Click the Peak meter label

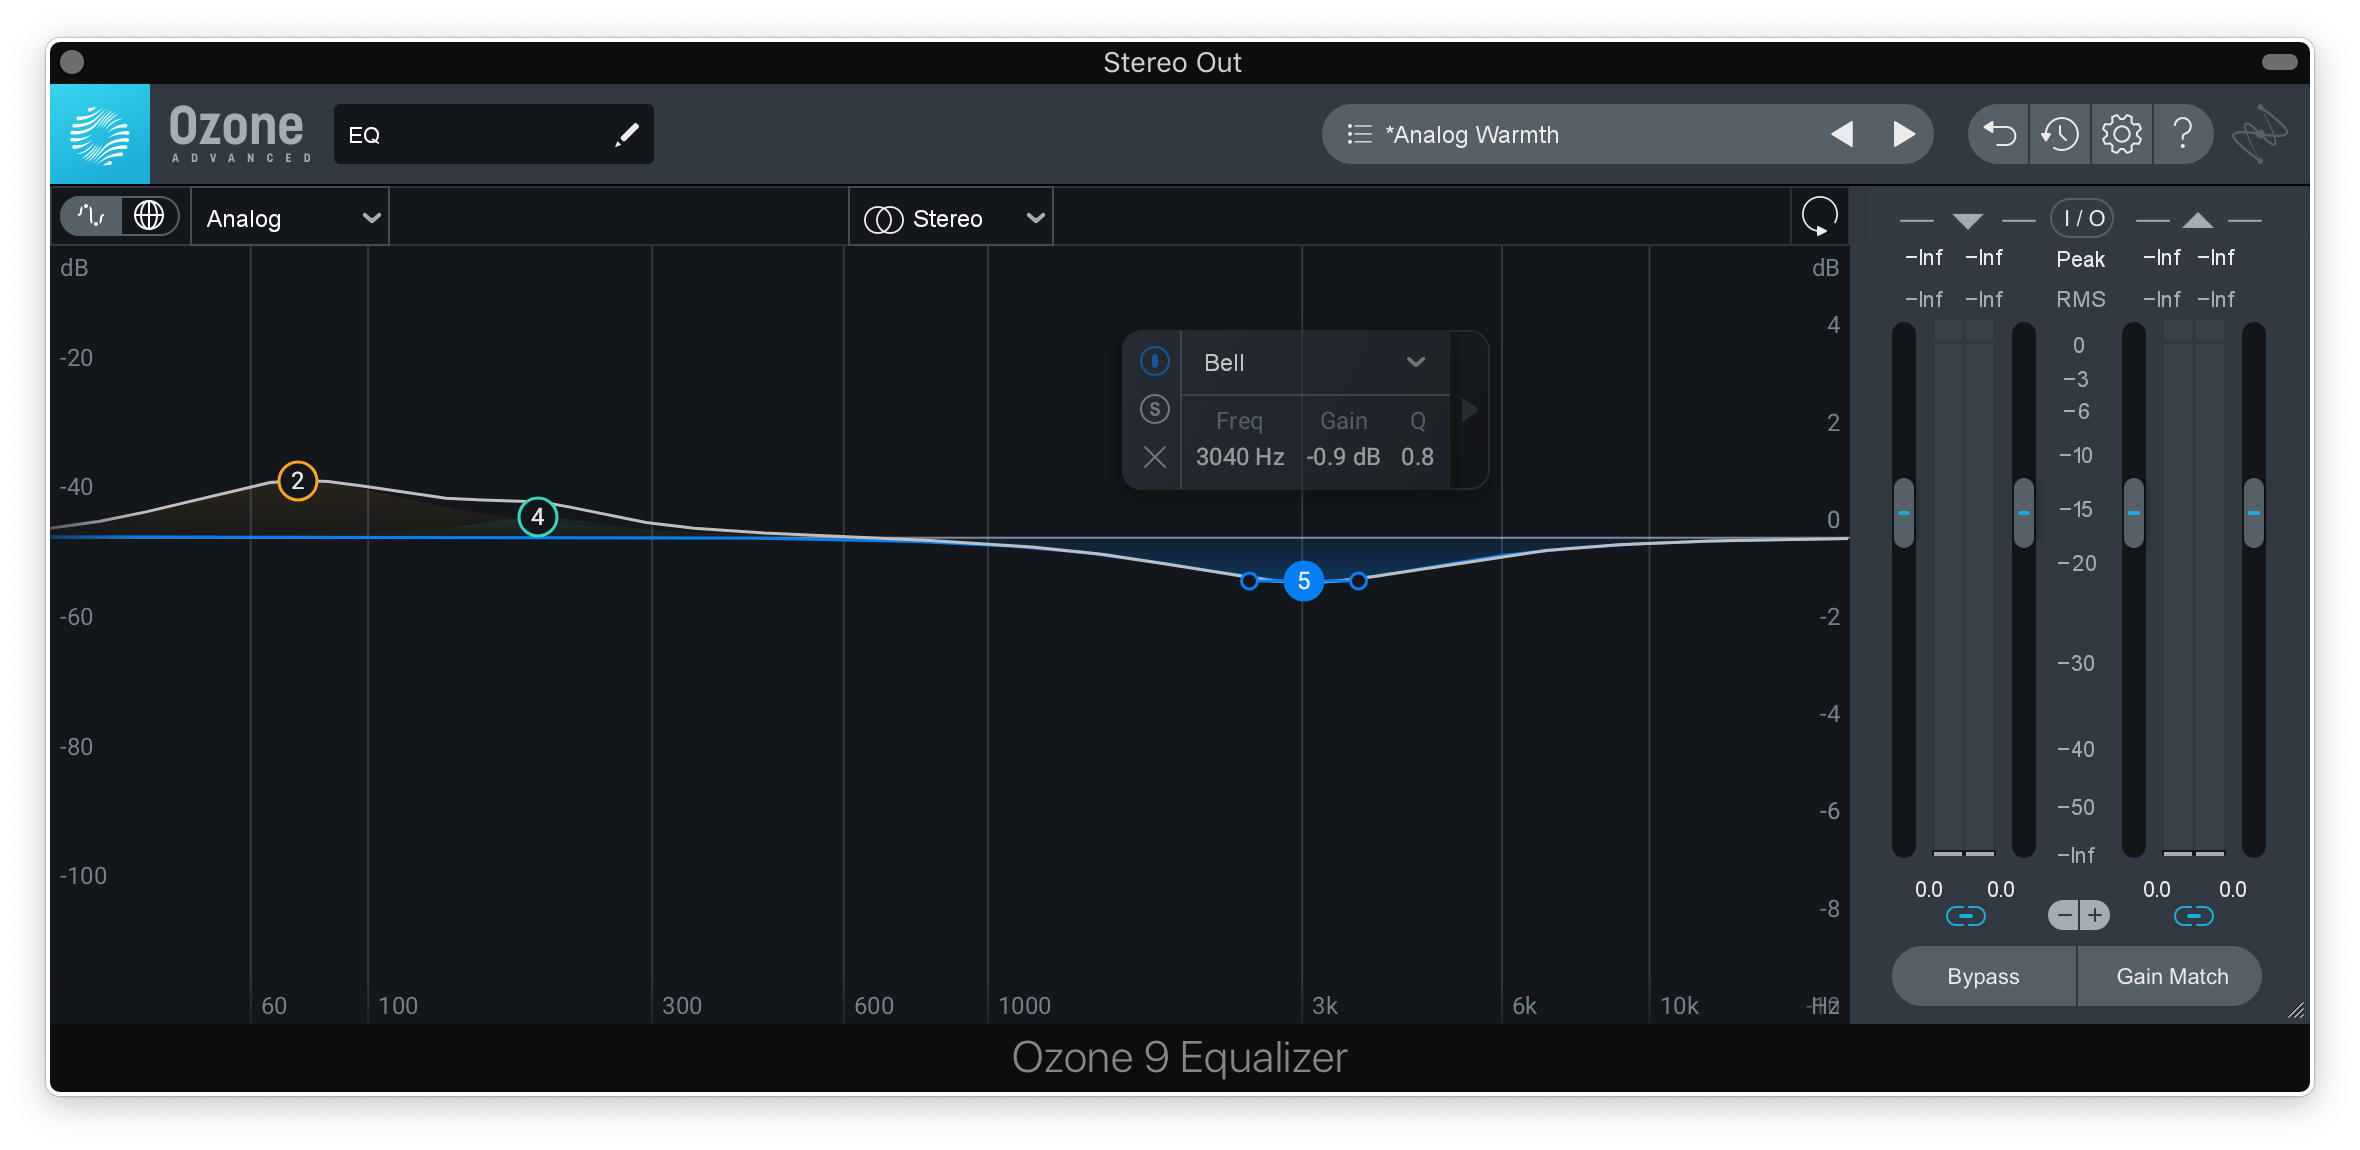click(x=2081, y=259)
